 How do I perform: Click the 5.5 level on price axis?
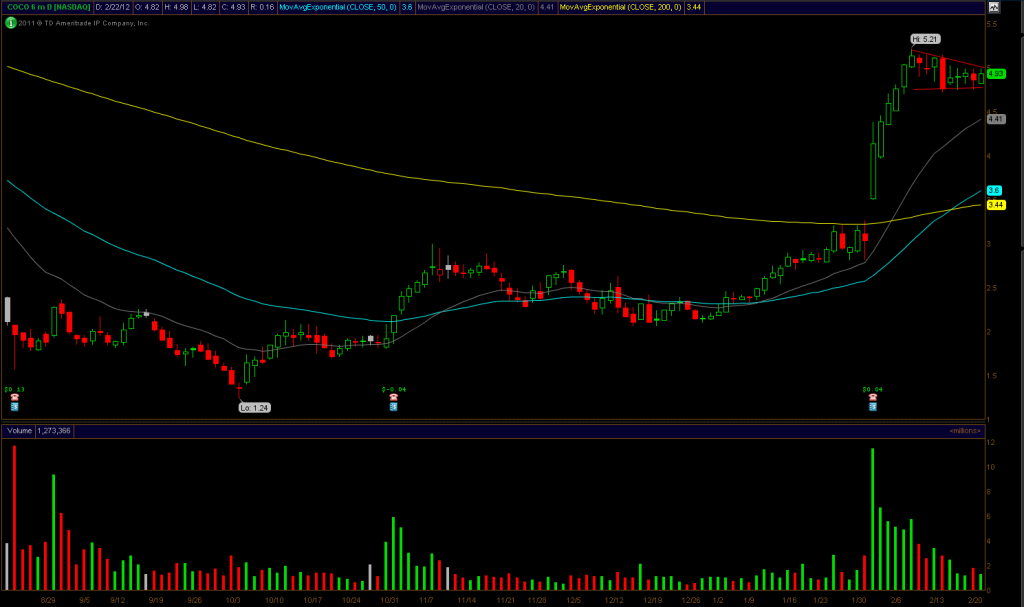[x=992, y=24]
